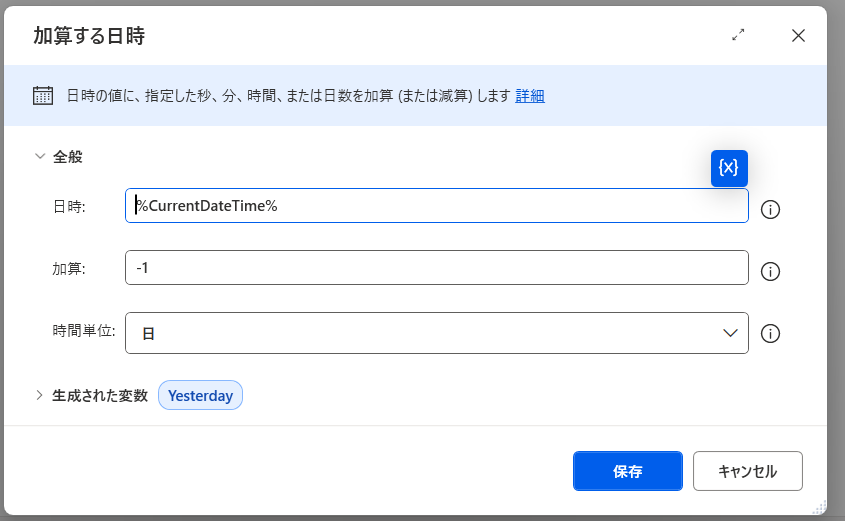Collapse the 全般 section
Viewport: 845px width, 521px height.
coord(40,156)
